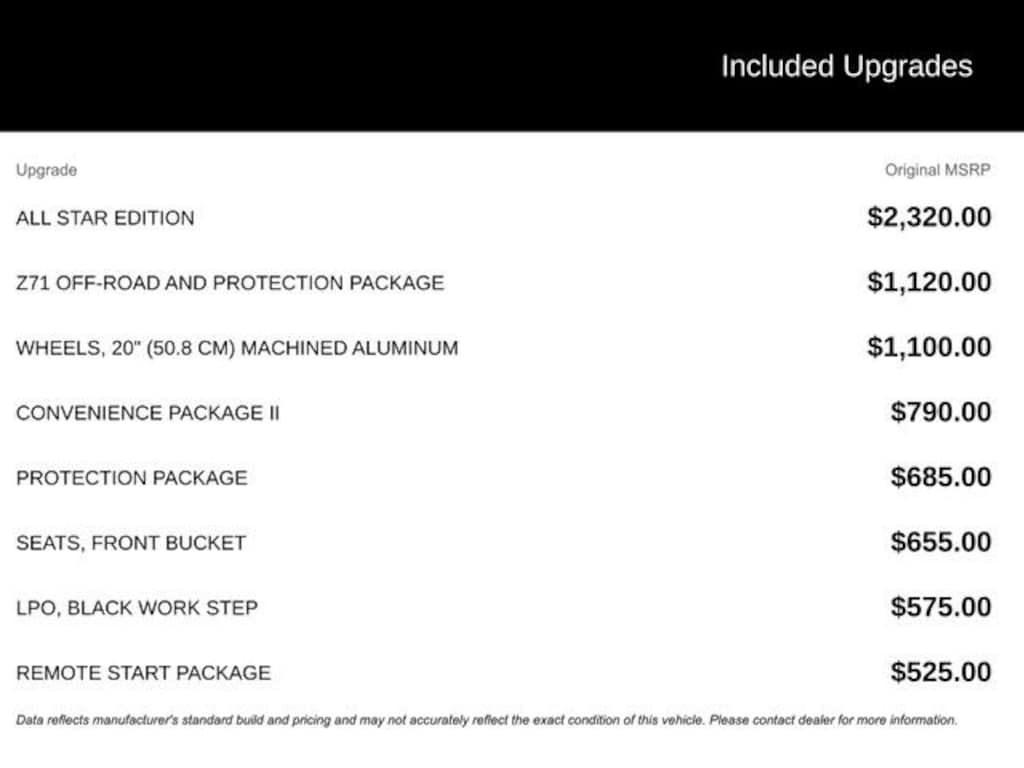Viewport: 1024px width, 768px height.
Task: Select the 20" Machined Aluminum Wheels entry
Action: pyautogui.click(x=237, y=348)
